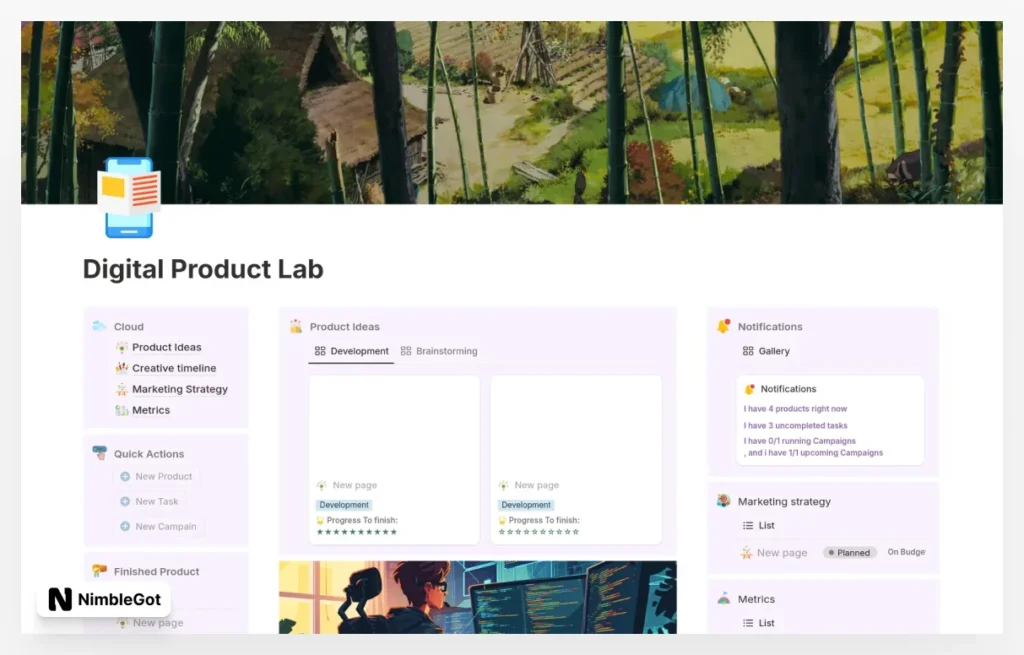Click the plus icon of New Product
Viewport: 1024px width, 655px height.
coord(125,477)
